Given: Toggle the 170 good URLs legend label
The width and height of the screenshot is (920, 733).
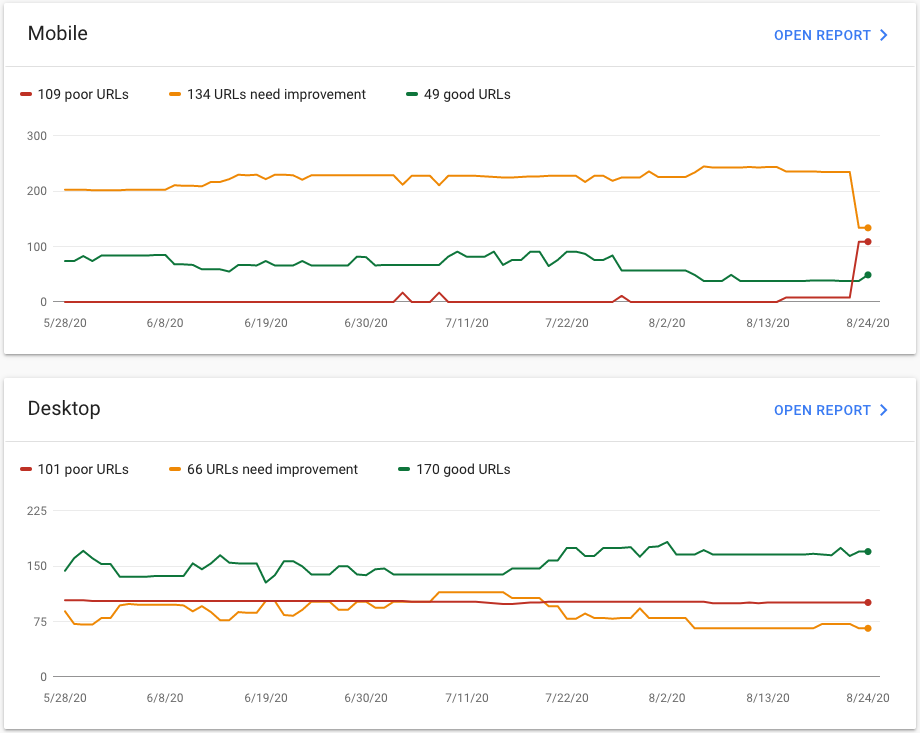Looking at the screenshot, I should [x=463, y=469].
